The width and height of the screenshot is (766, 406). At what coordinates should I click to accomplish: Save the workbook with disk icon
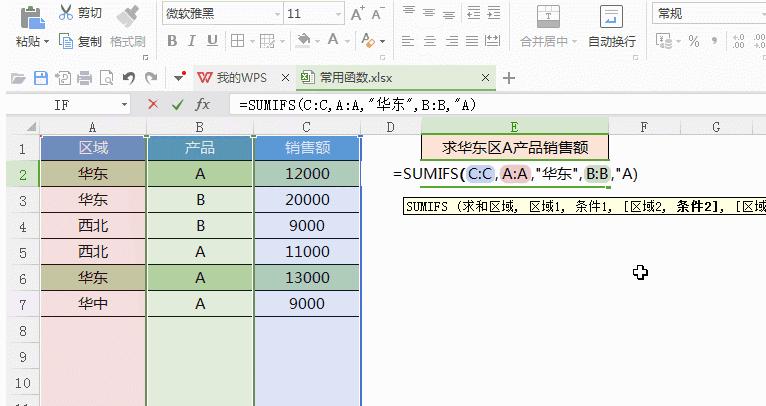pyautogui.click(x=41, y=78)
